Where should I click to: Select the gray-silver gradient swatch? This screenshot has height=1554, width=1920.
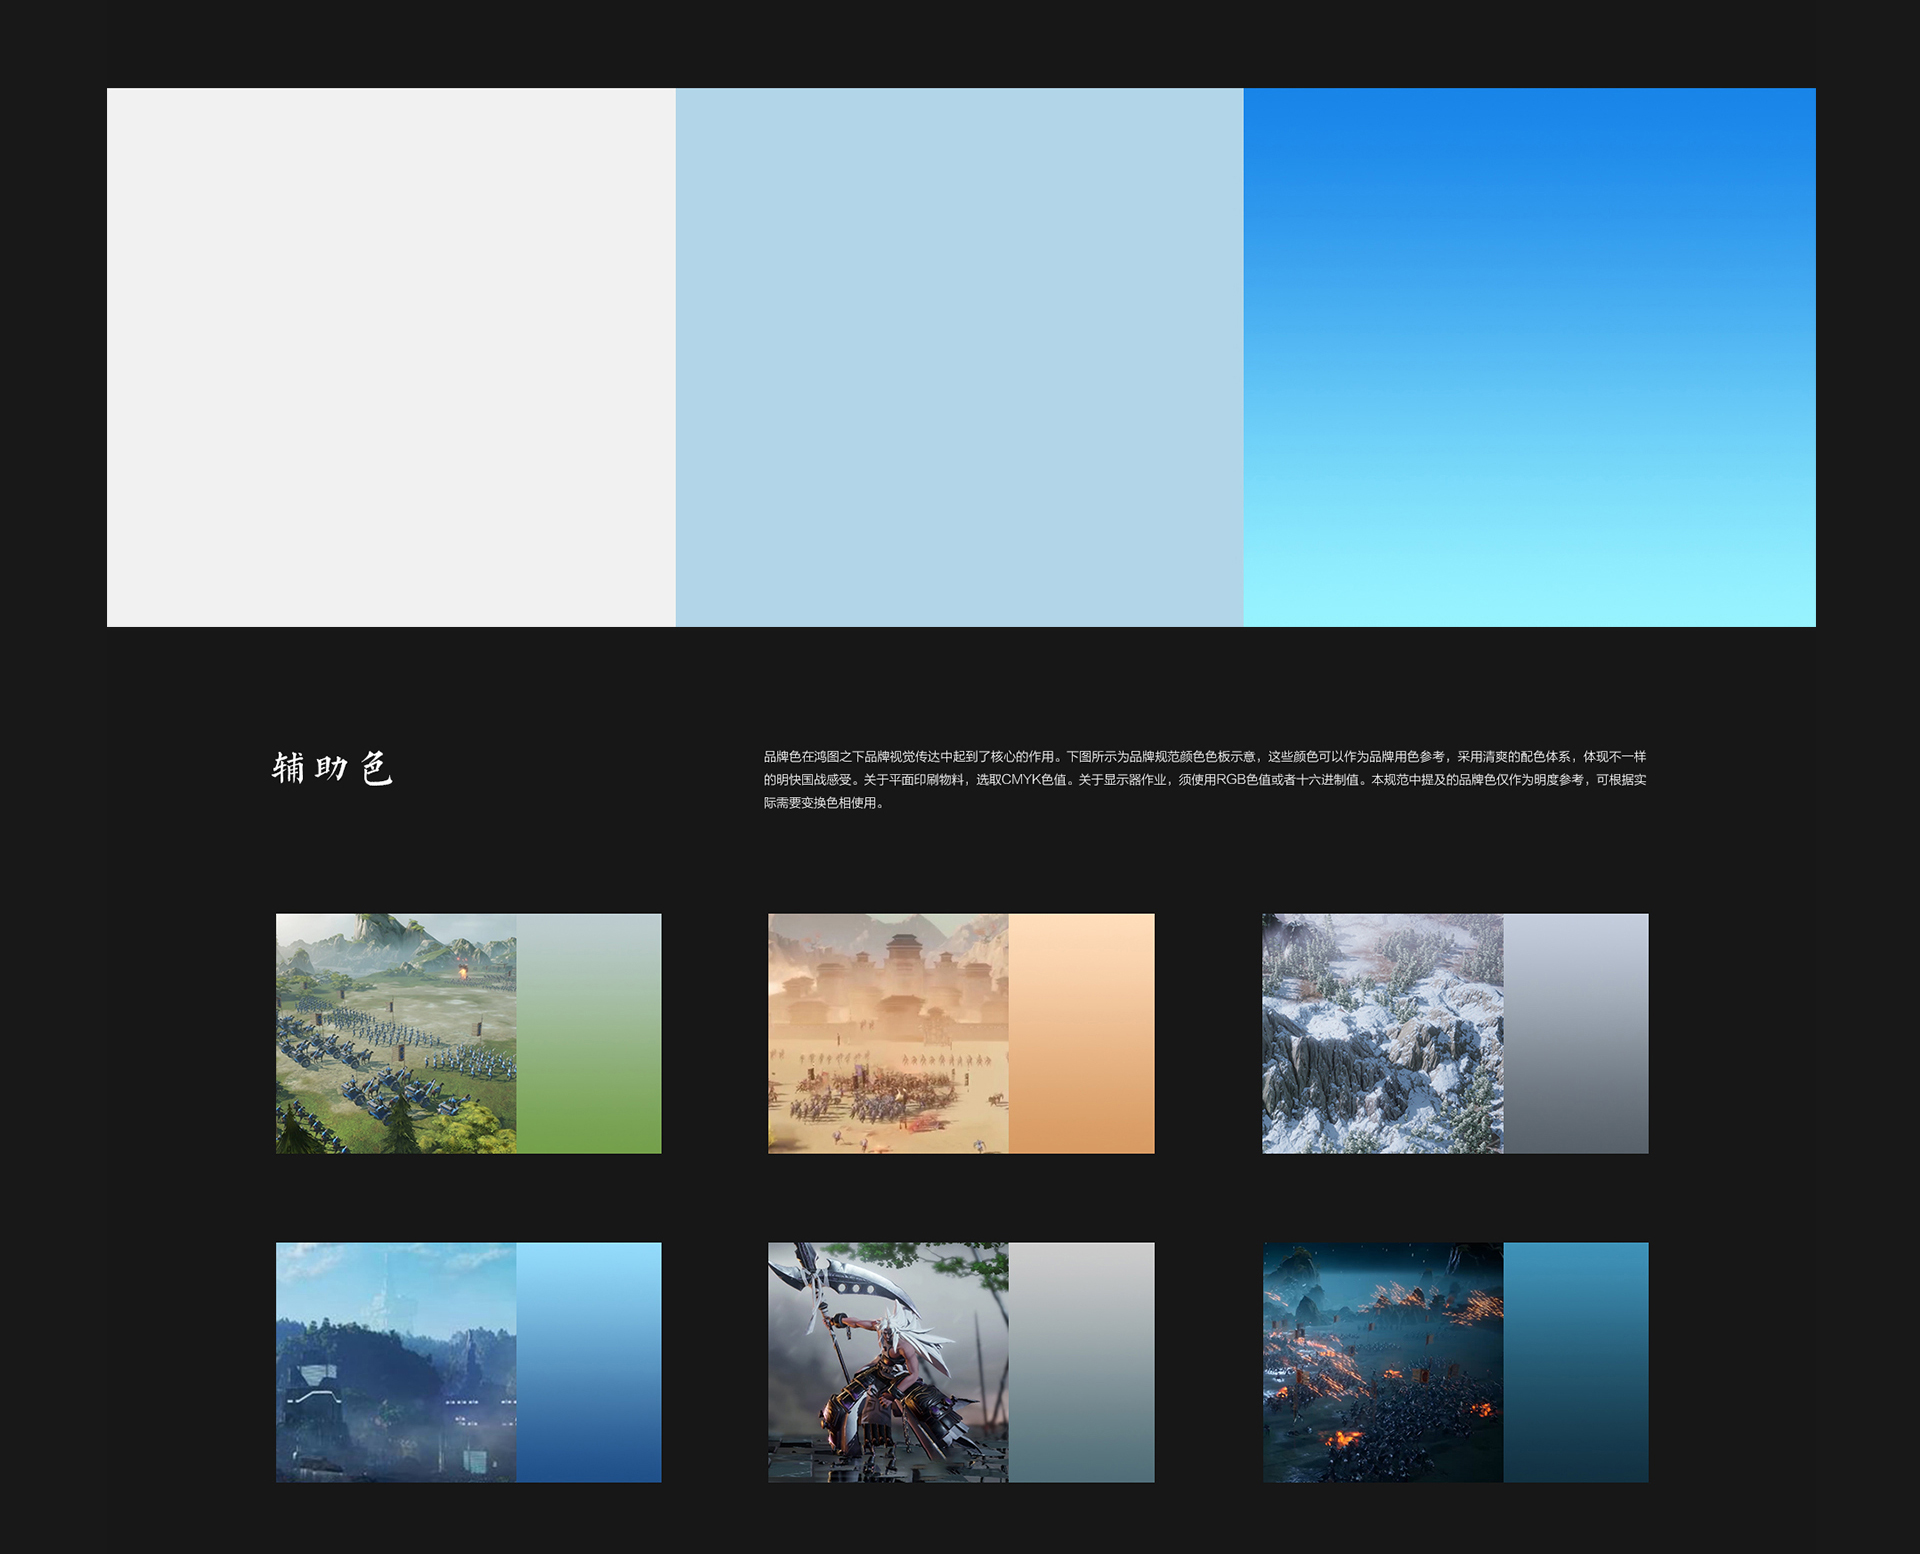point(1576,1033)
